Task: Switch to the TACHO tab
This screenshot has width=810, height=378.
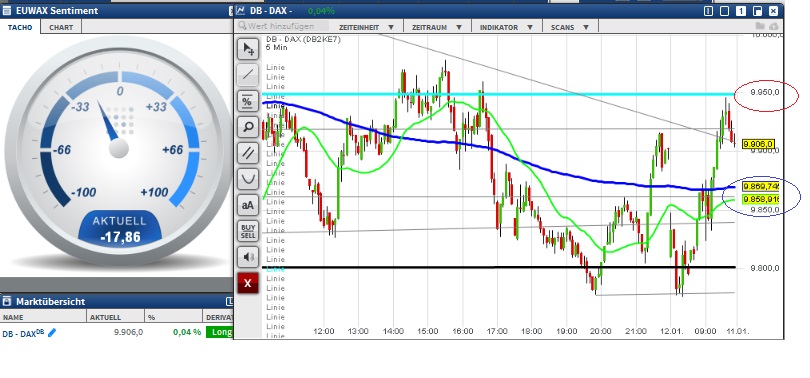Action: tap(20, 27)
